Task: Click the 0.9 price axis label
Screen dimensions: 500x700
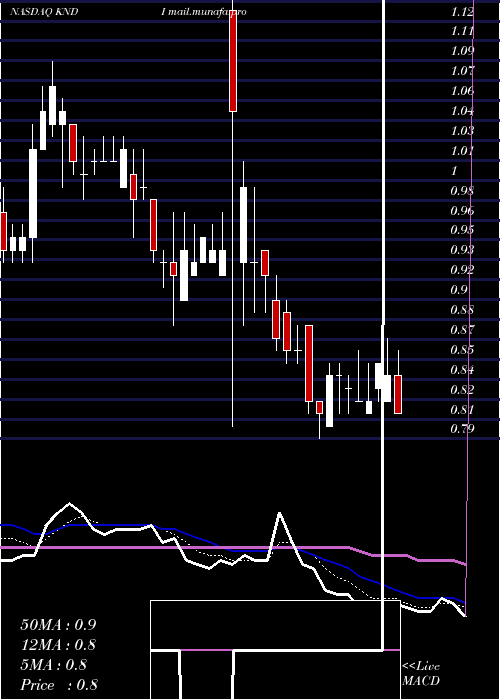Action: [x=458, y=290]
